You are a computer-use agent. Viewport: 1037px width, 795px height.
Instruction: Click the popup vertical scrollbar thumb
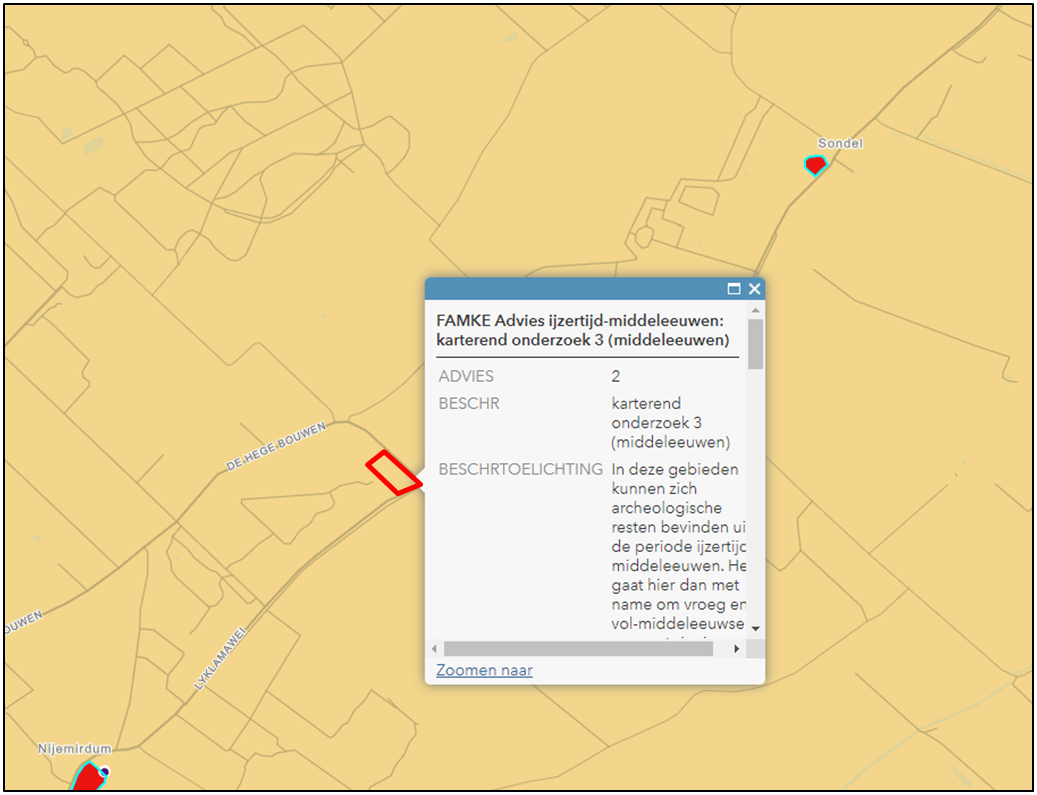click(755, 344)
